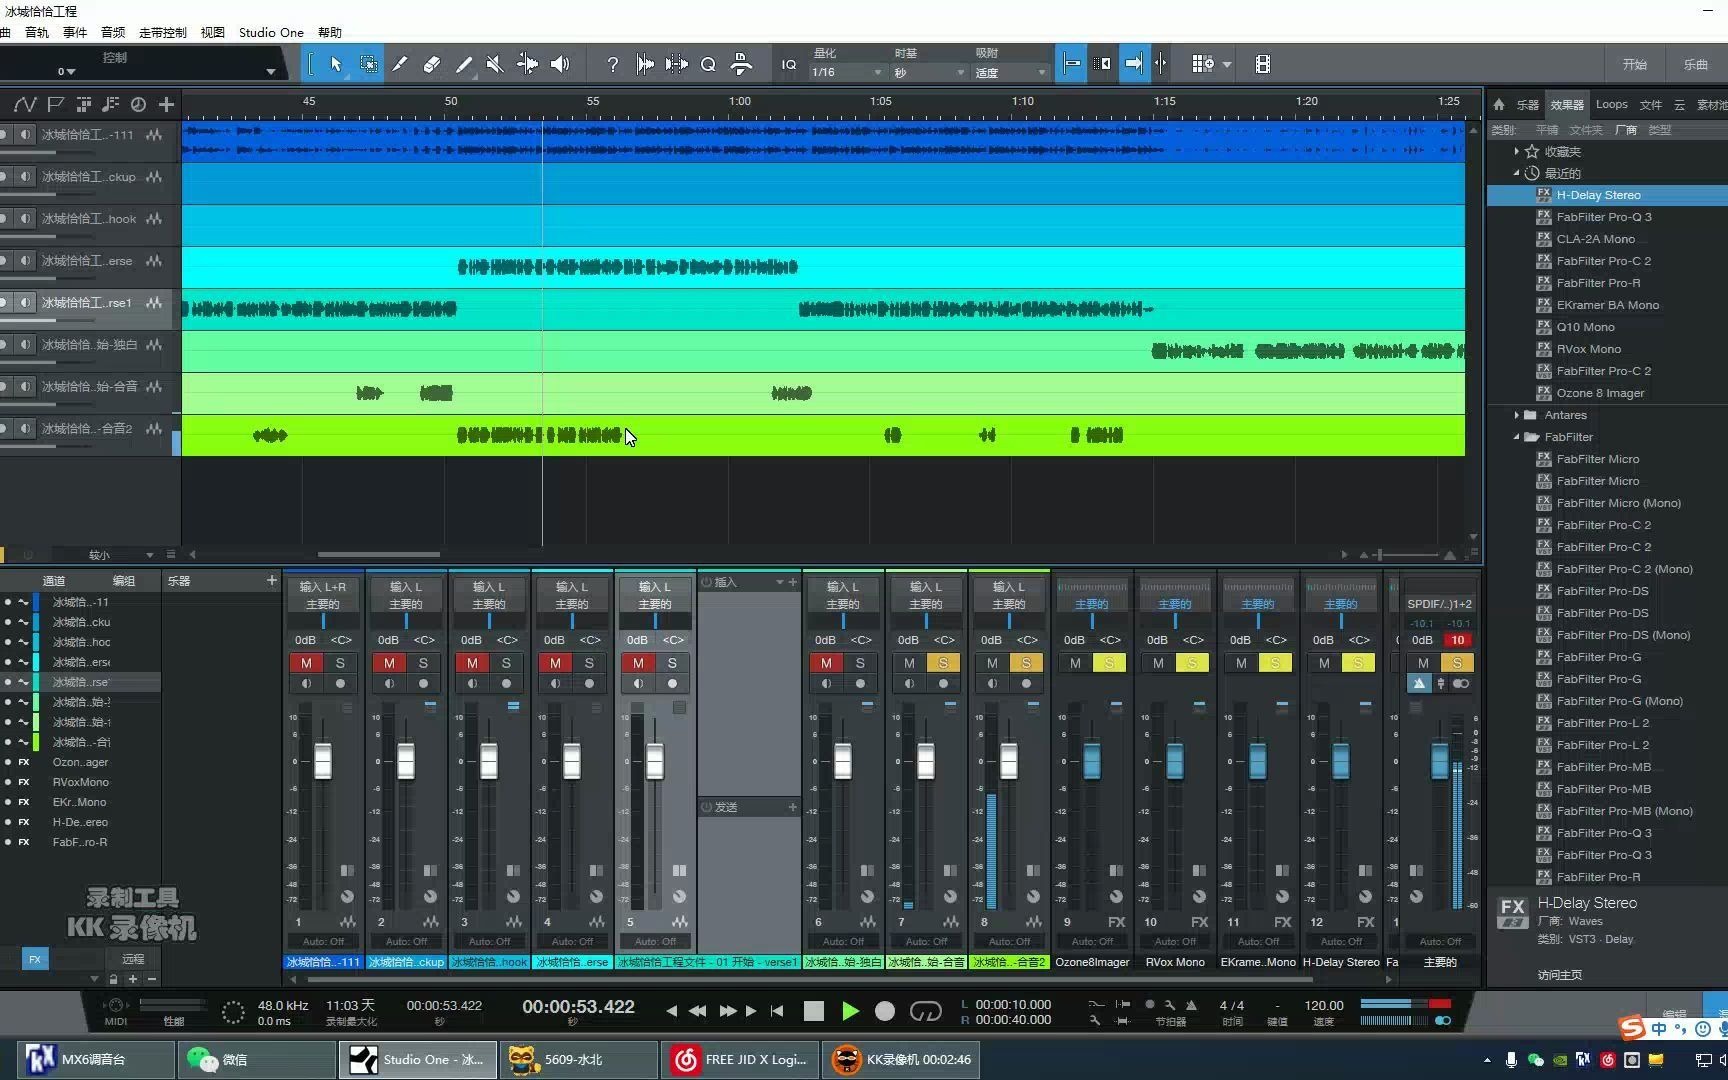
Task: Toggle Solo on the main output channel
Action: tap(1457, 663)
